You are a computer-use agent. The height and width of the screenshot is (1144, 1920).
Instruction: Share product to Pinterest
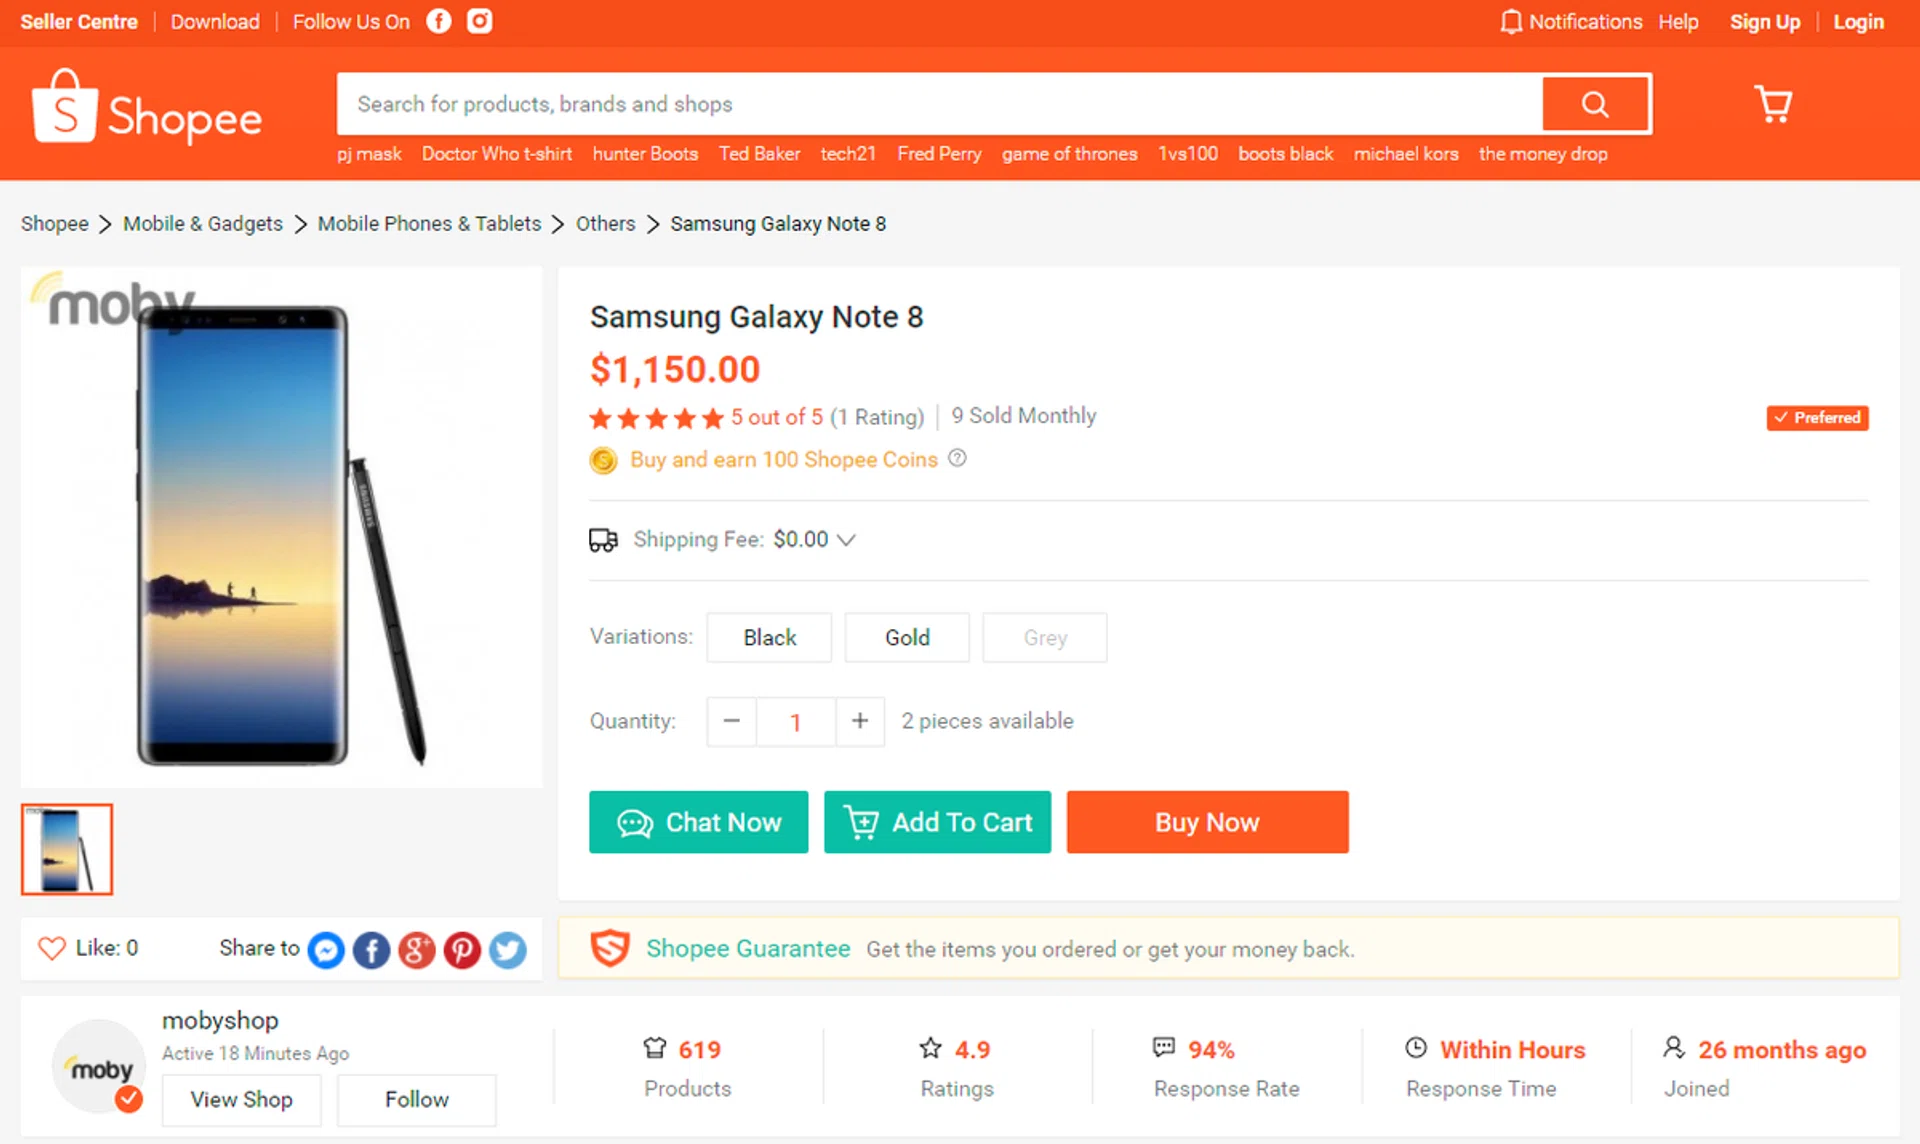462,949
